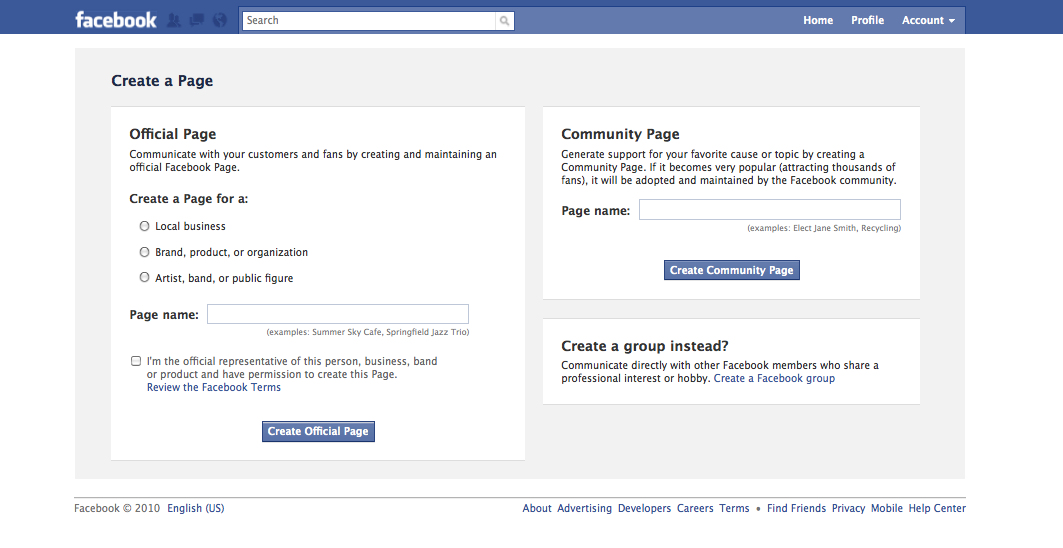Click the Create a Page heading
Screen dimensions: 1063x548
(x=162, y=81)
